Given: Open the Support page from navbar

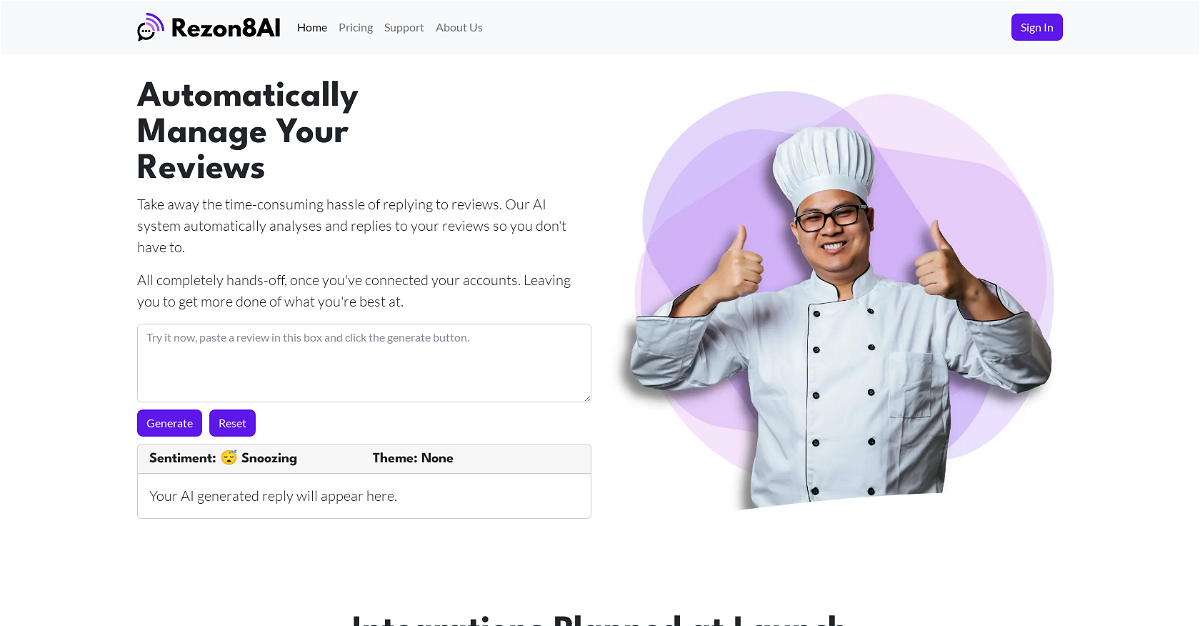Looking at the screenshot, I should click(x=404, y=28).
